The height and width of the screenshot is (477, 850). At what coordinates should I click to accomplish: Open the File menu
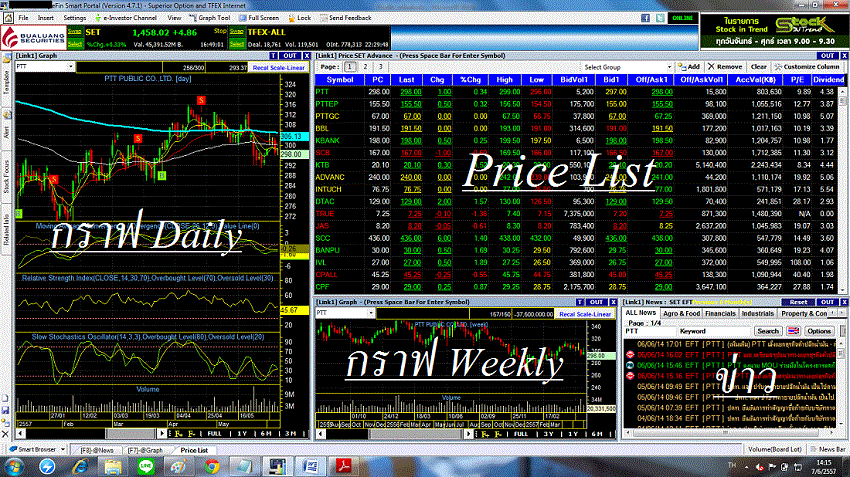coord(23,18)
